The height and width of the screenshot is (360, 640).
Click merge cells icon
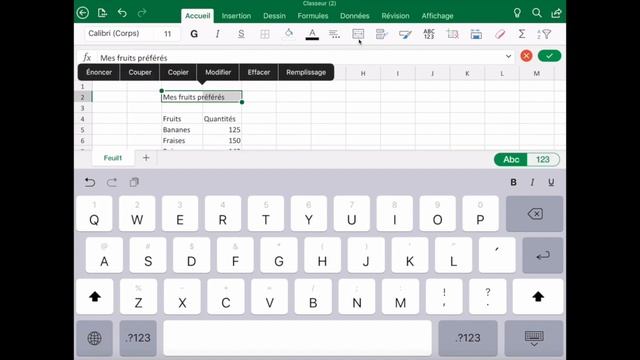click(x=358, y=34)
